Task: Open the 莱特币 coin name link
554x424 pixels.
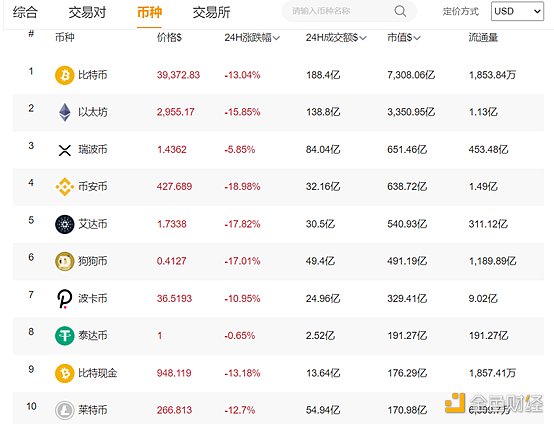Action: 93,410
